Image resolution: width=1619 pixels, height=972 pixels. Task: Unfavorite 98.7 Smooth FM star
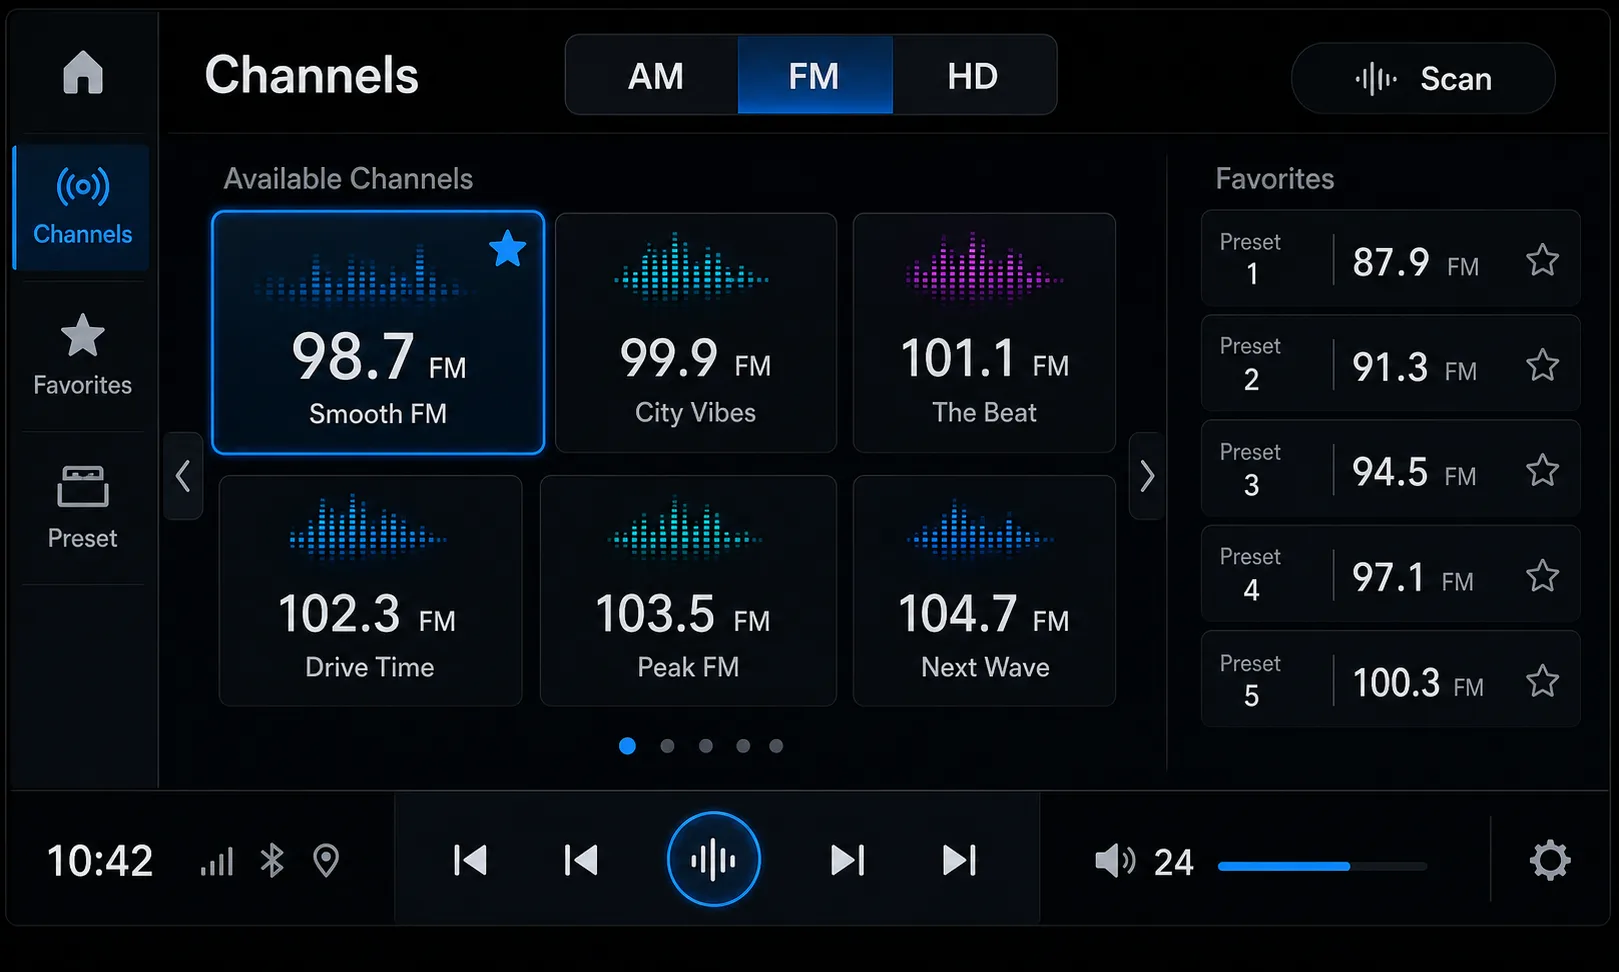[x=508, y=249]
